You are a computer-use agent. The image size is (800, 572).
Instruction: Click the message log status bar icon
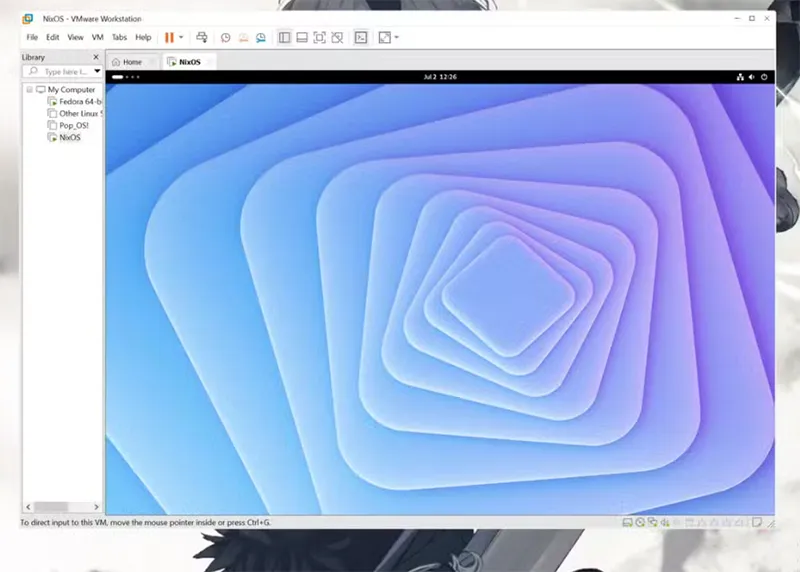tap(757, 523)
